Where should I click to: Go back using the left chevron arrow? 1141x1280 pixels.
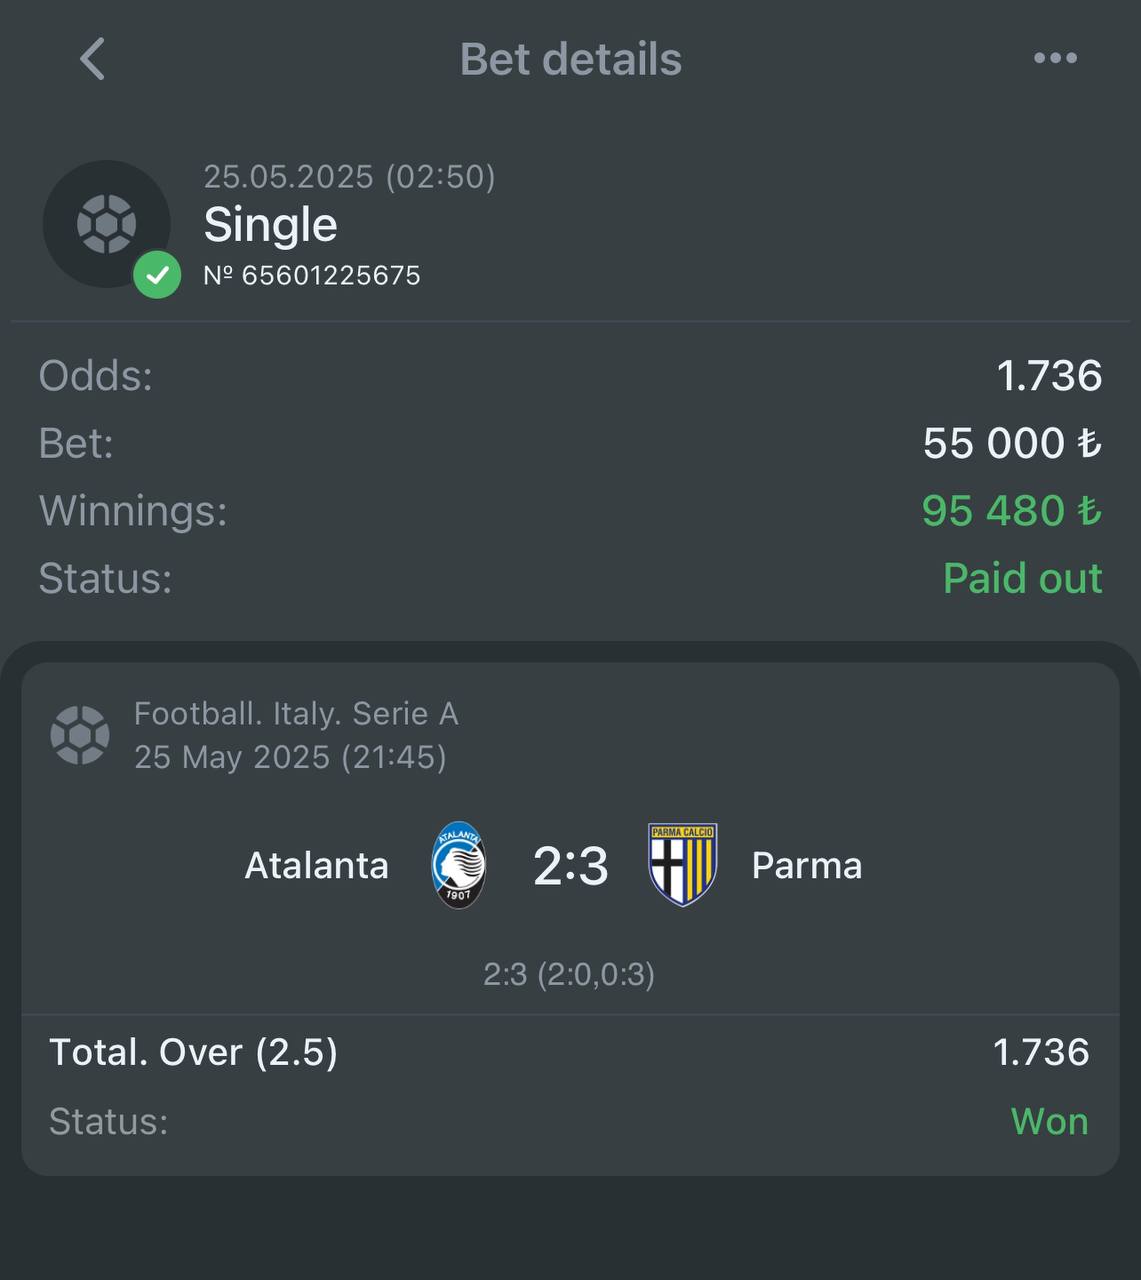tap(92, 59)
